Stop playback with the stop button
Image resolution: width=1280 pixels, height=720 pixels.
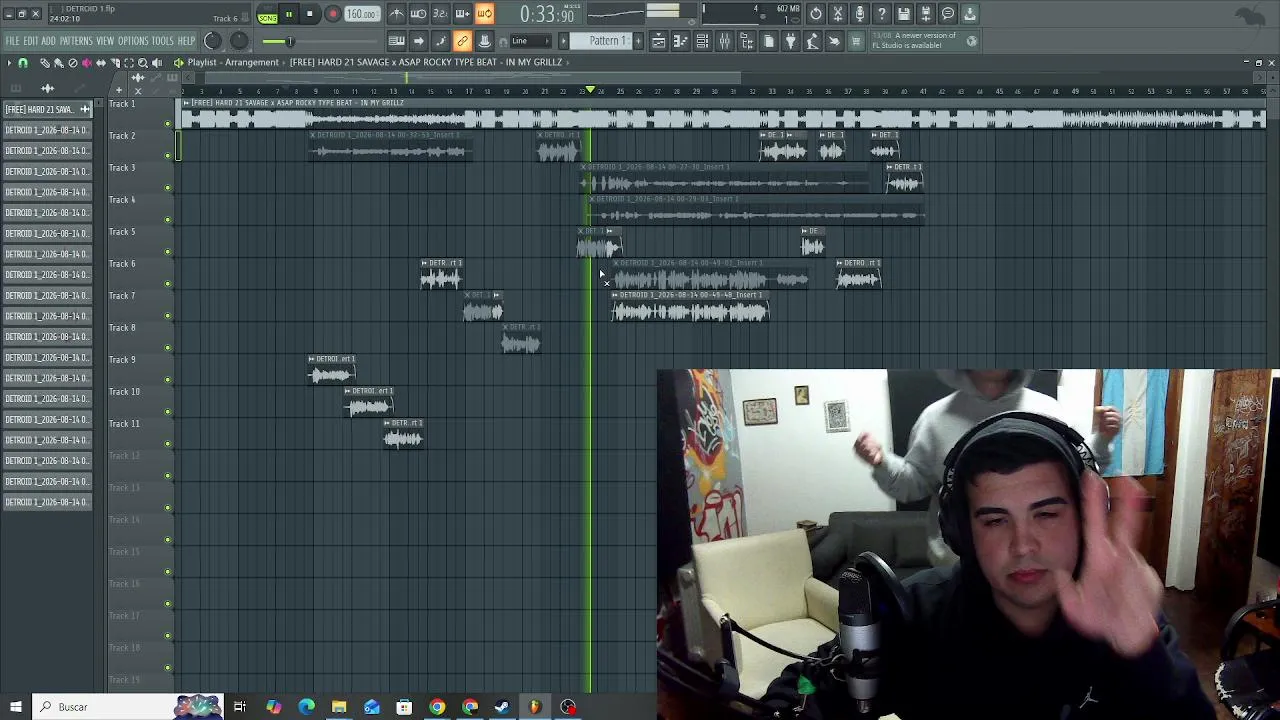pos(310,14)
